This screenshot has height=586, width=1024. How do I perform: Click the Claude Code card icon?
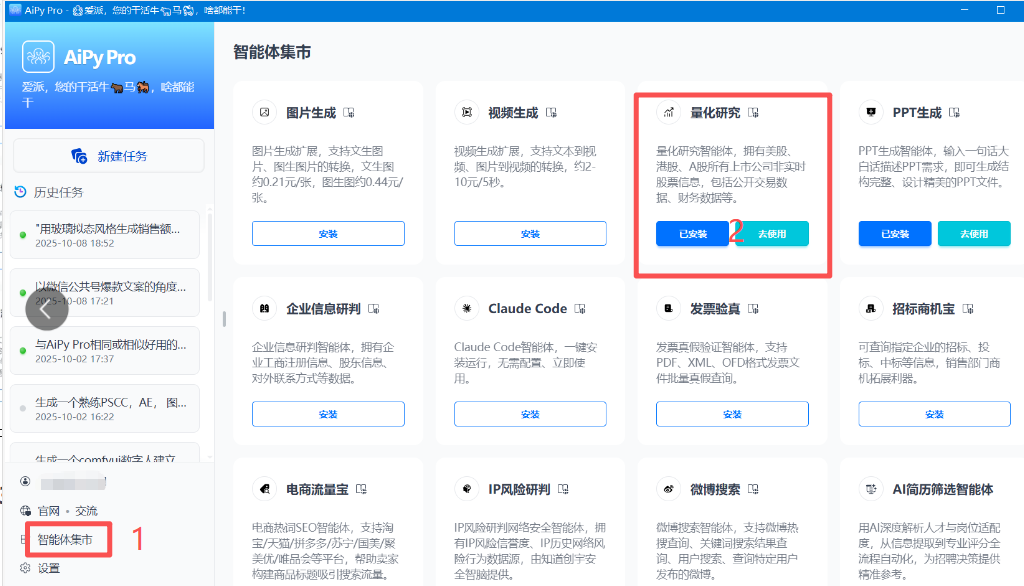coord(467,308)
